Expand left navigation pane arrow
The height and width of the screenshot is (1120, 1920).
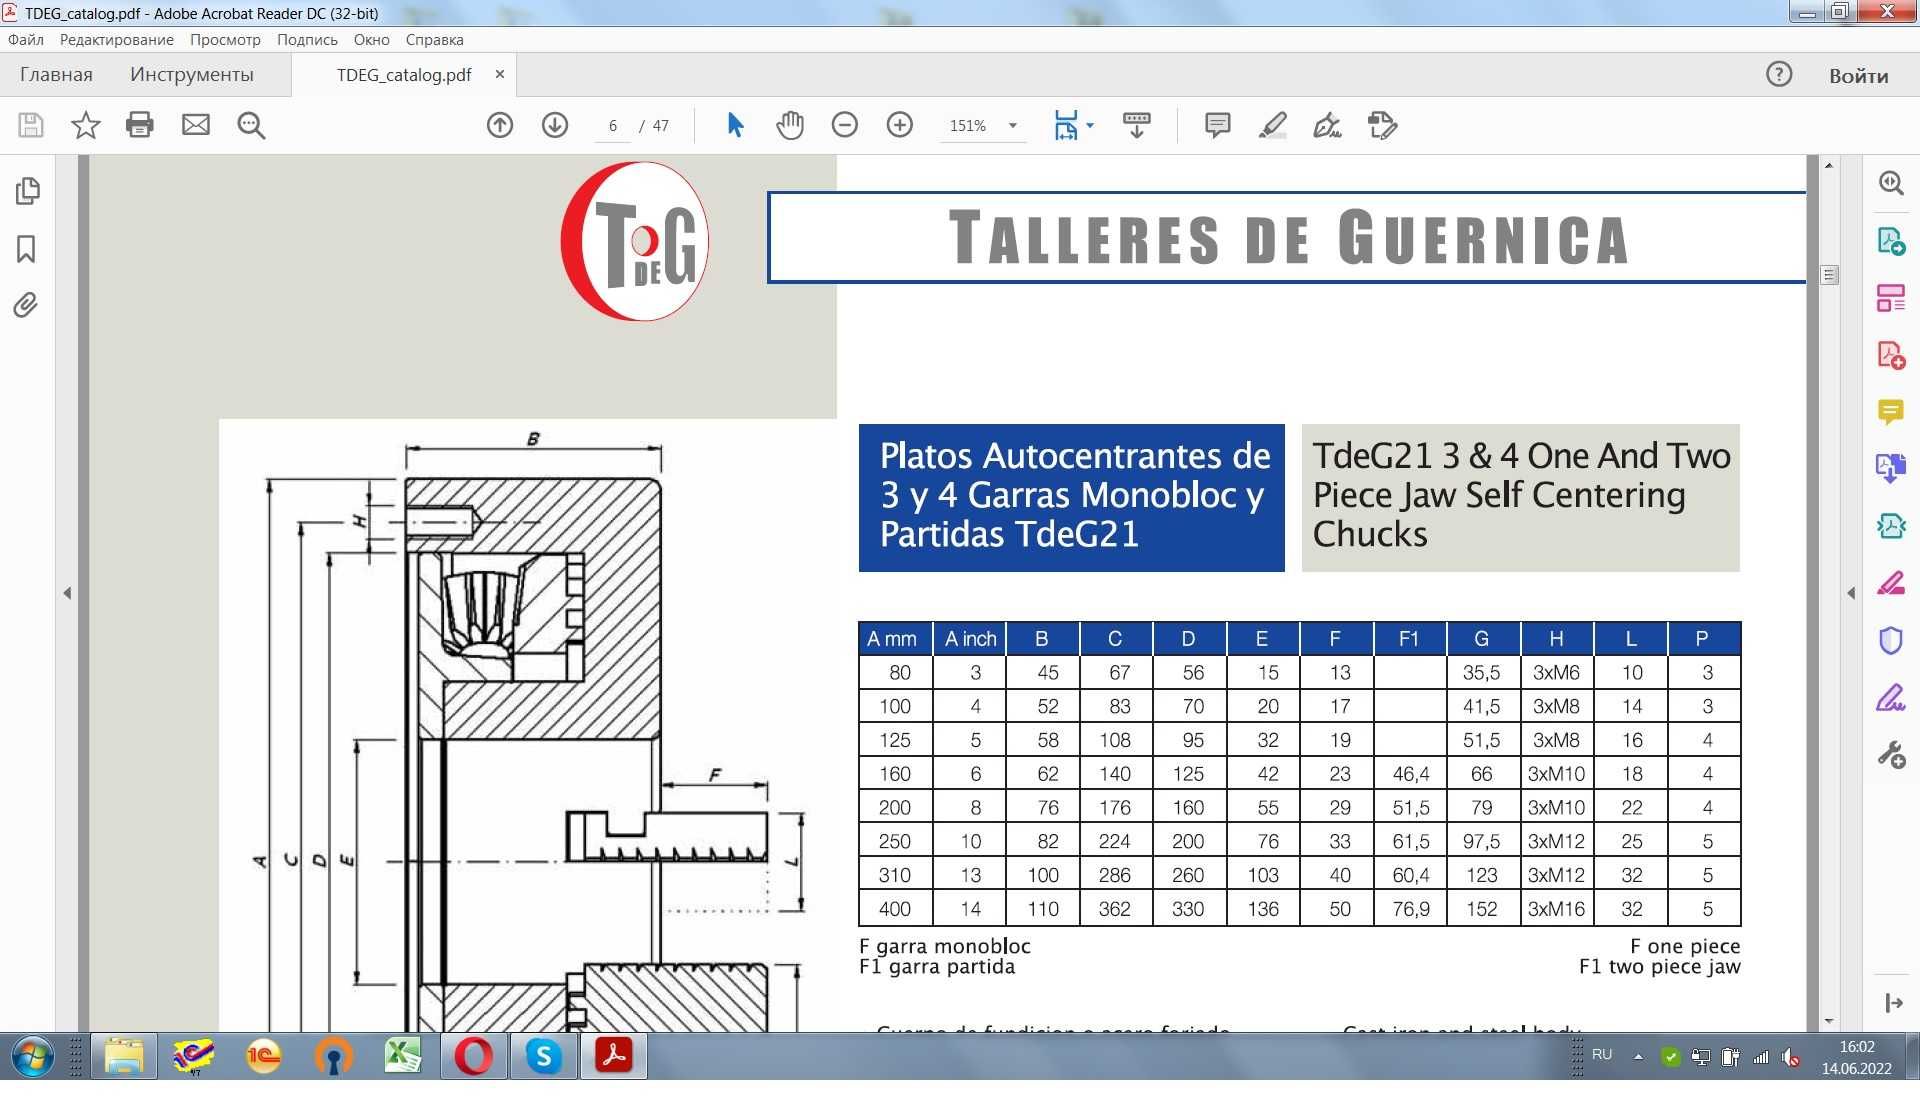click(67, 593)
